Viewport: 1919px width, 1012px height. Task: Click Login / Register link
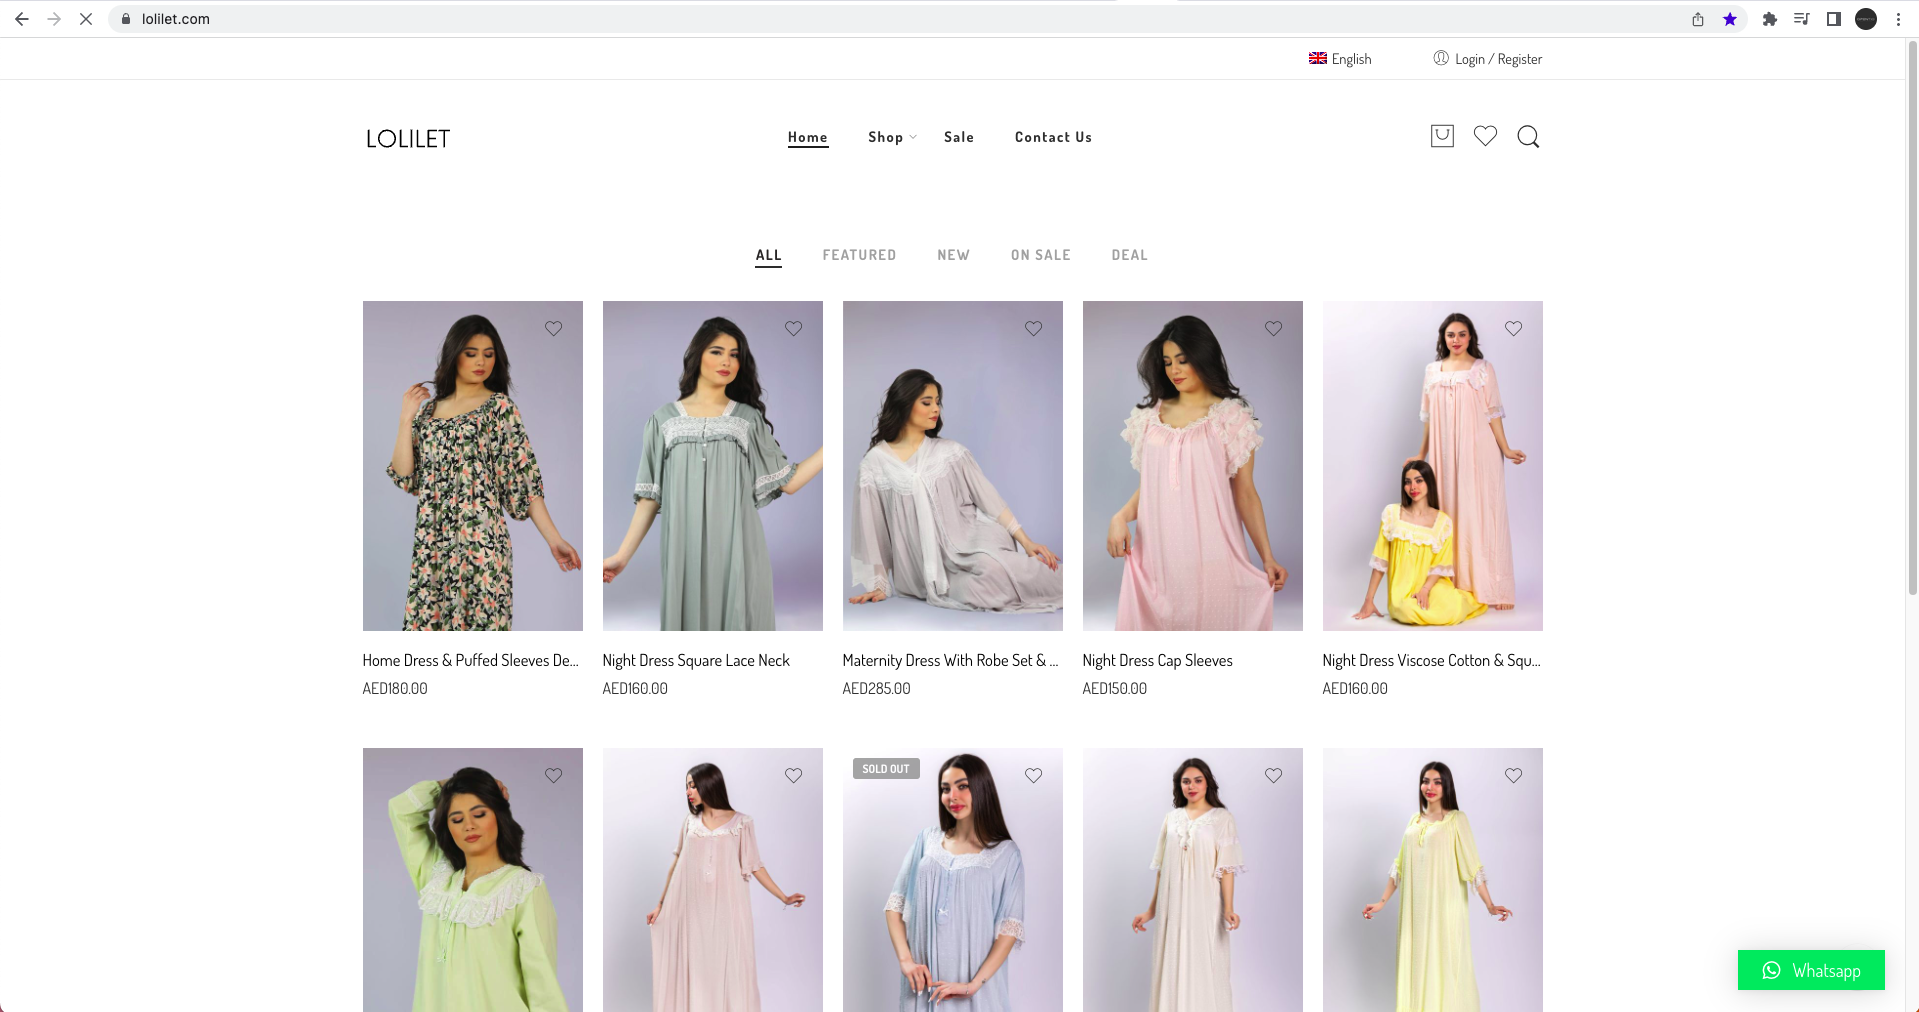(x=1488, y=59)
